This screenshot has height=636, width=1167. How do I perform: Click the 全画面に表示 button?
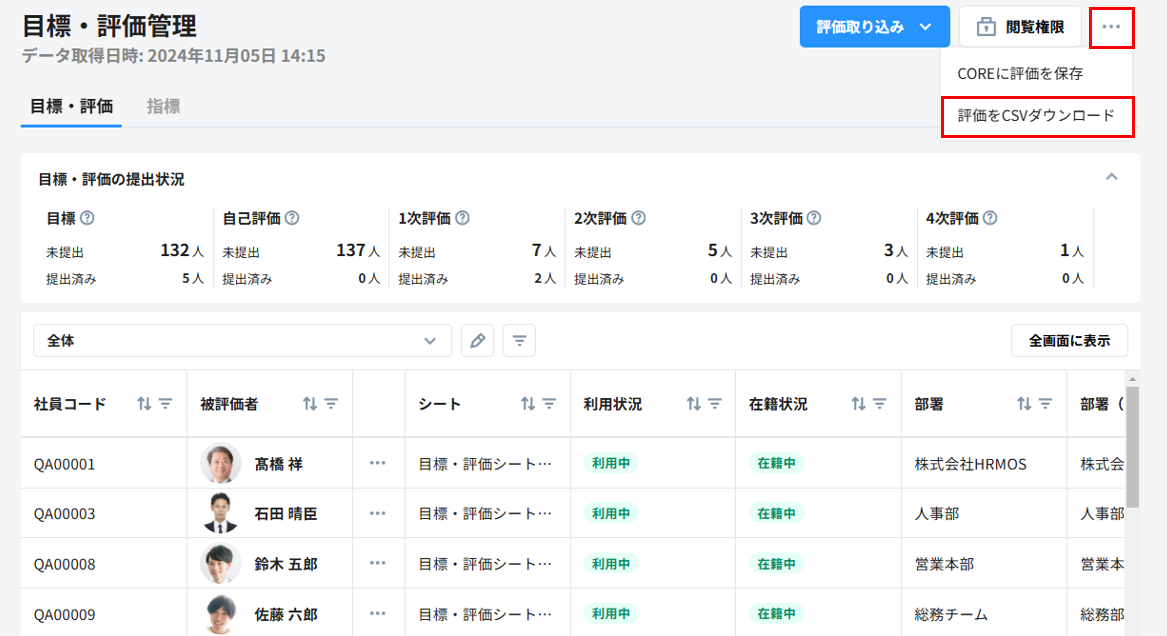click(x=1069, y=341)
